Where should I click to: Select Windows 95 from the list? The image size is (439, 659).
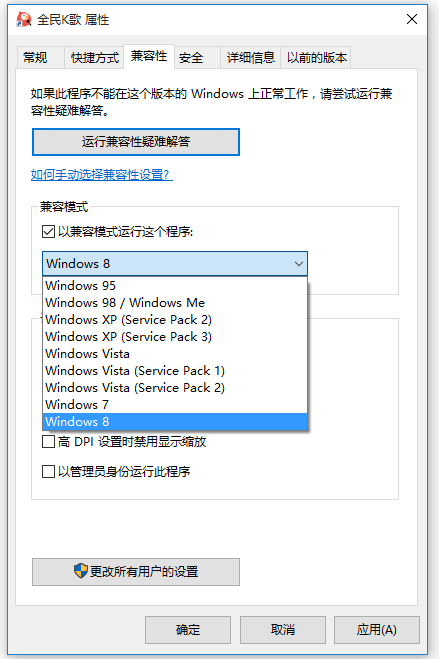click(x=175, y=286)
